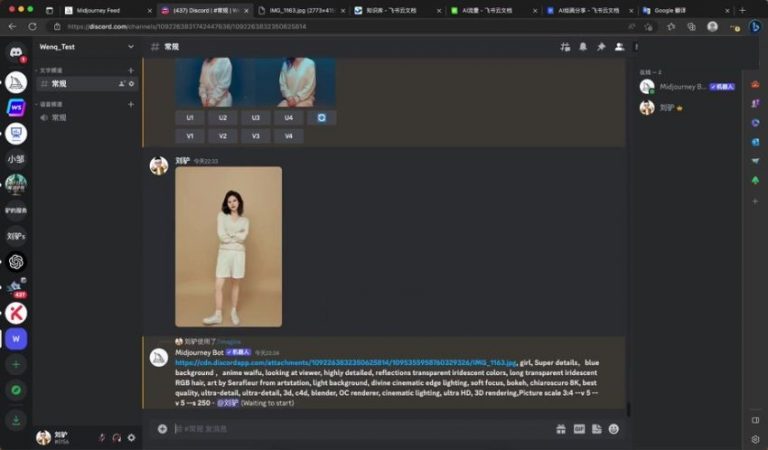Open Discord direct messages home icon
Screen dimensions: 768x450
[x=15, y=52]
